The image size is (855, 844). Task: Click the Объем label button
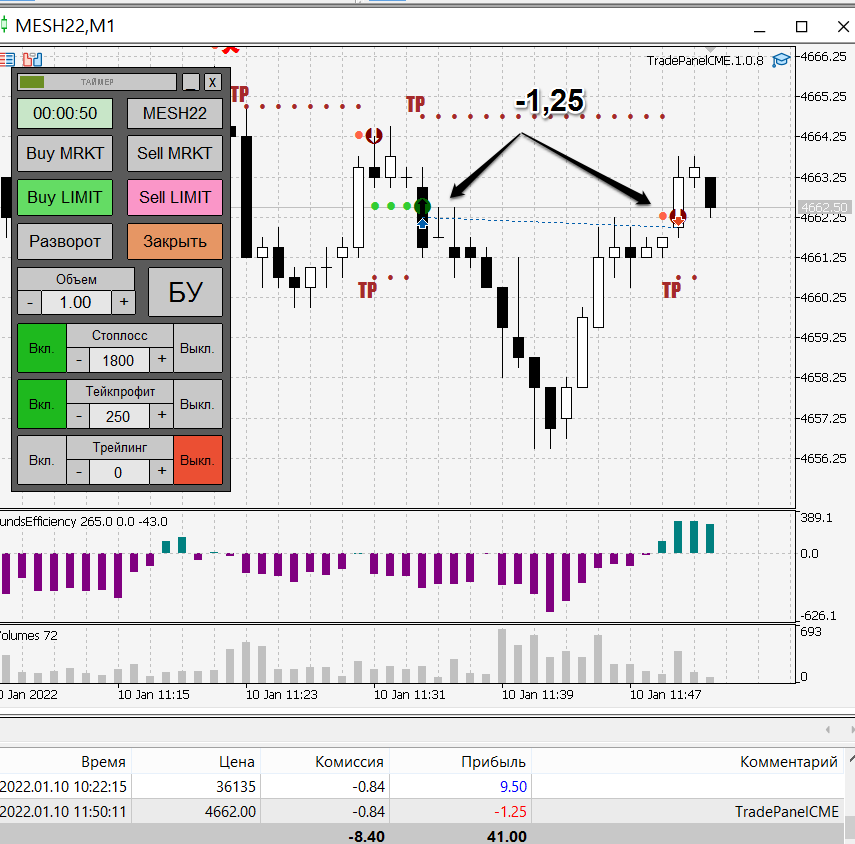[x=76, y=279]
